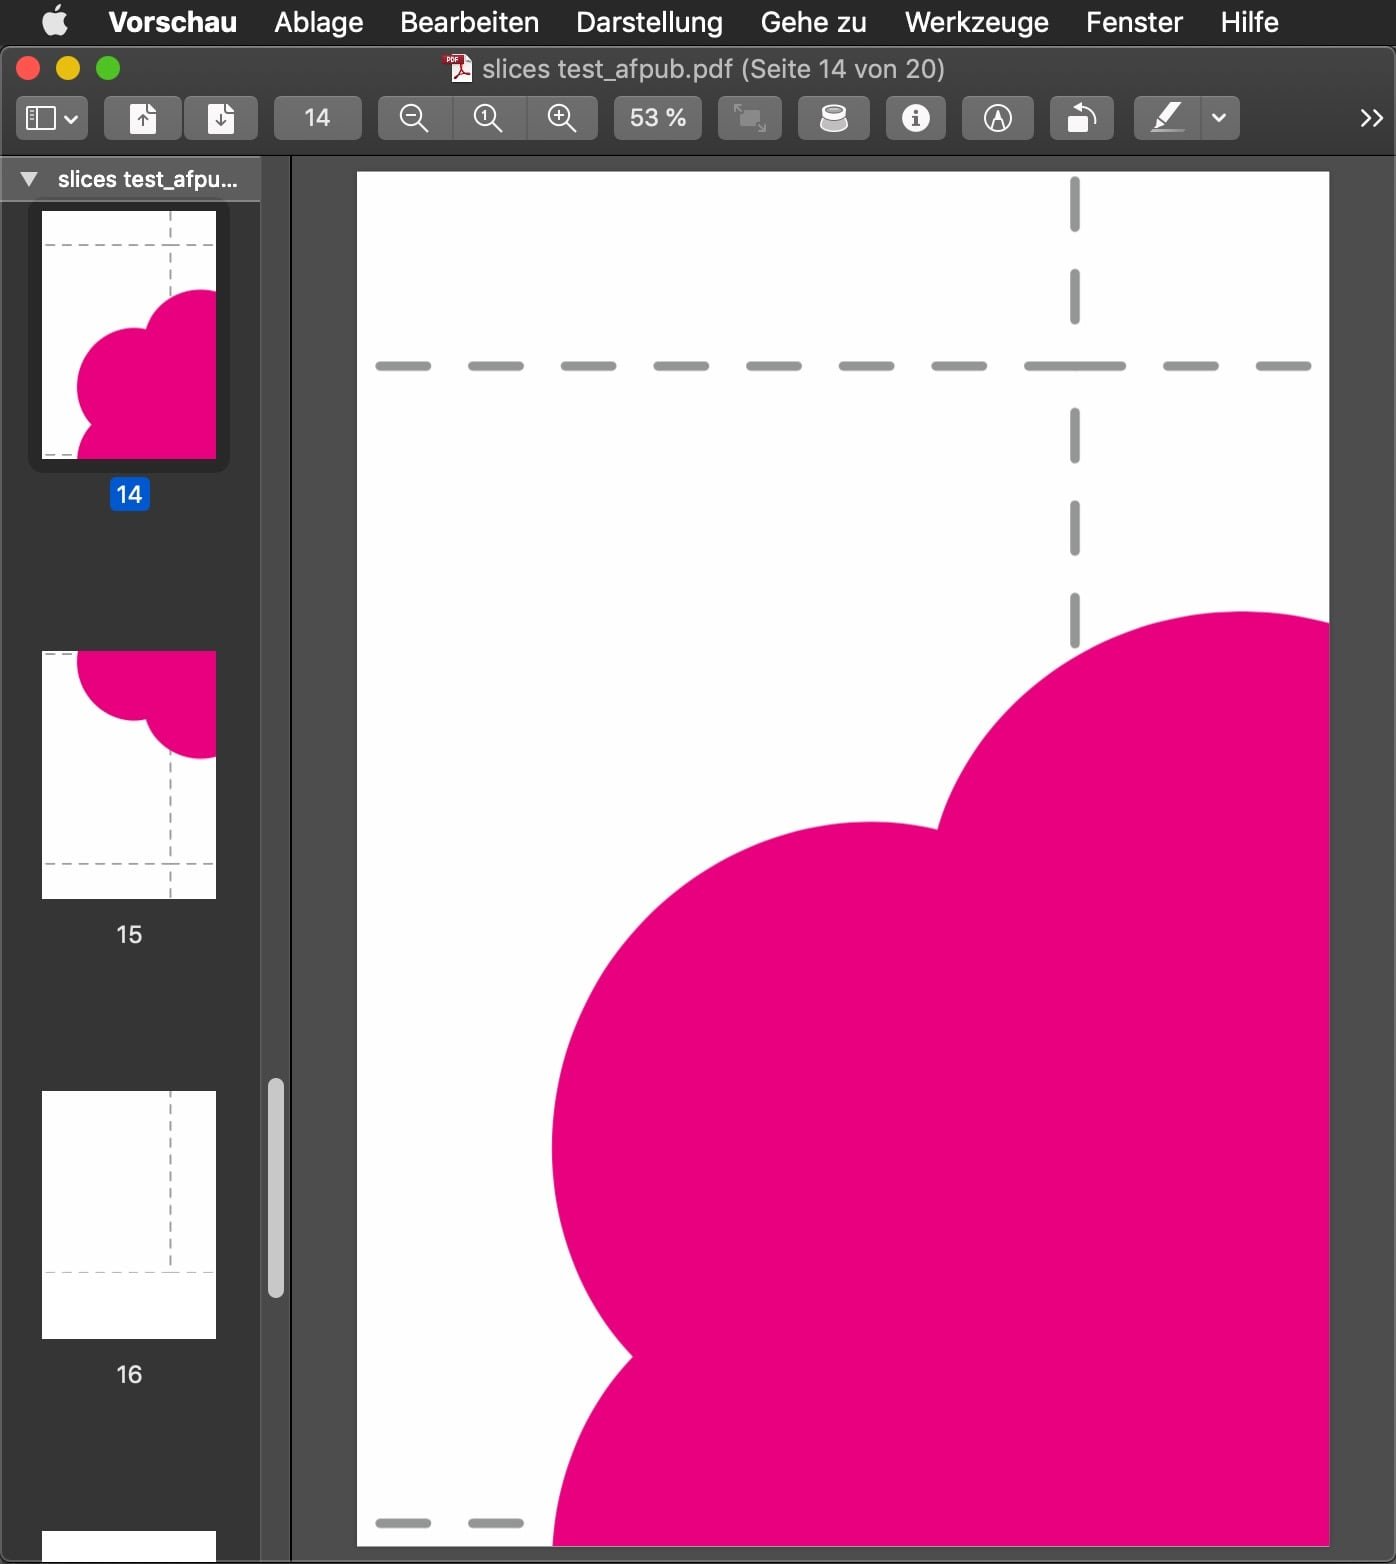Click the PDF document icon in title bar
1396x1564 pixels.
click(459, 68)
